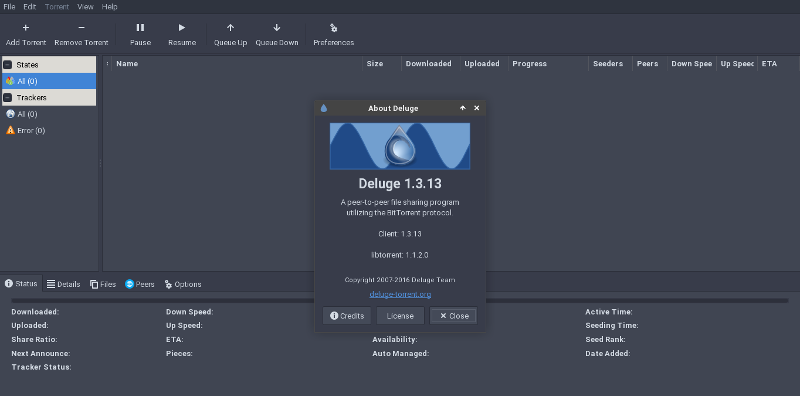This screenshot has width=800, height=396.
Task: Click the Queue Down arrow
Action: click(x=277, y=28)
